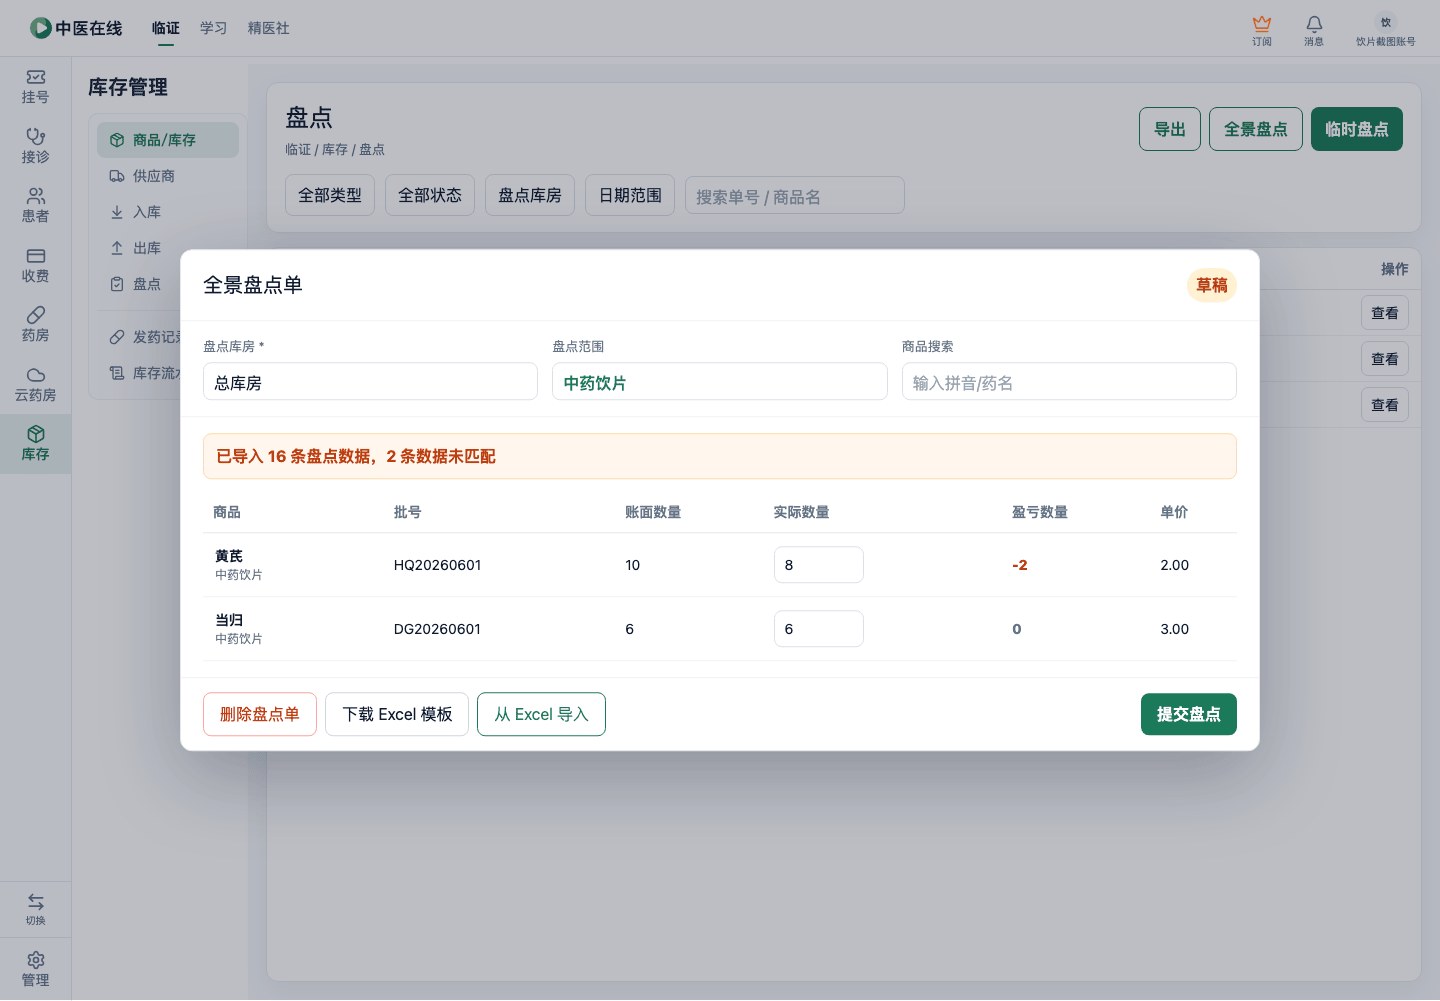1440x1001 pixels.
Task: Open the 挂号 registration sidebar icon
Action: pyautogui.click(x=36, y=77)
